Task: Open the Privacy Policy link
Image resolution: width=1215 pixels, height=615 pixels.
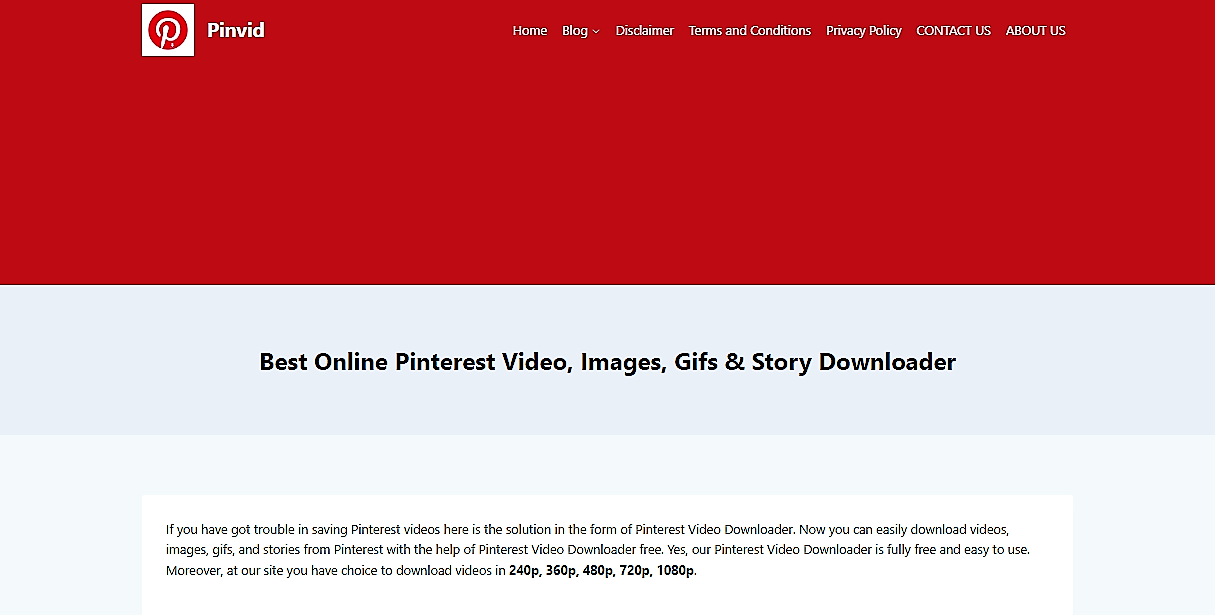Action: 863,31
